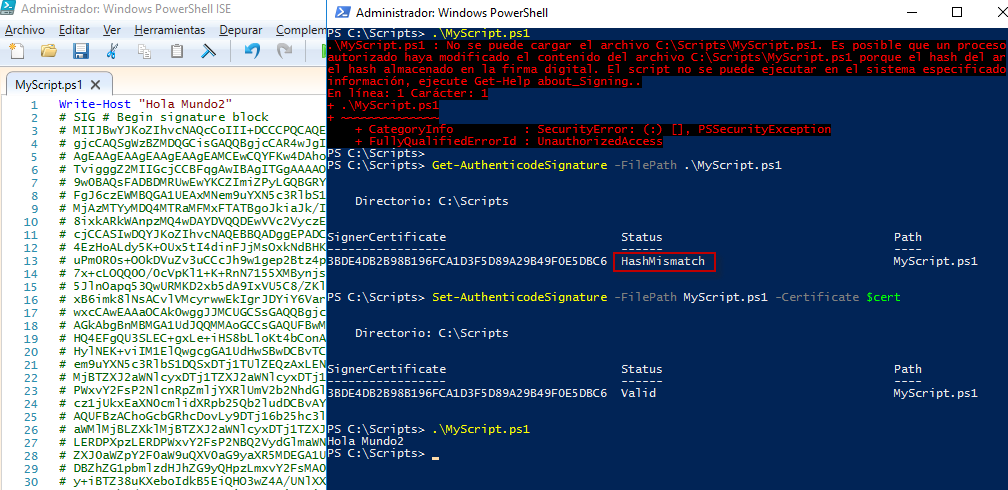The image size is (1008, 490).
Task: Click line number 1 in the editor gutter
Action: coord(35,104)
